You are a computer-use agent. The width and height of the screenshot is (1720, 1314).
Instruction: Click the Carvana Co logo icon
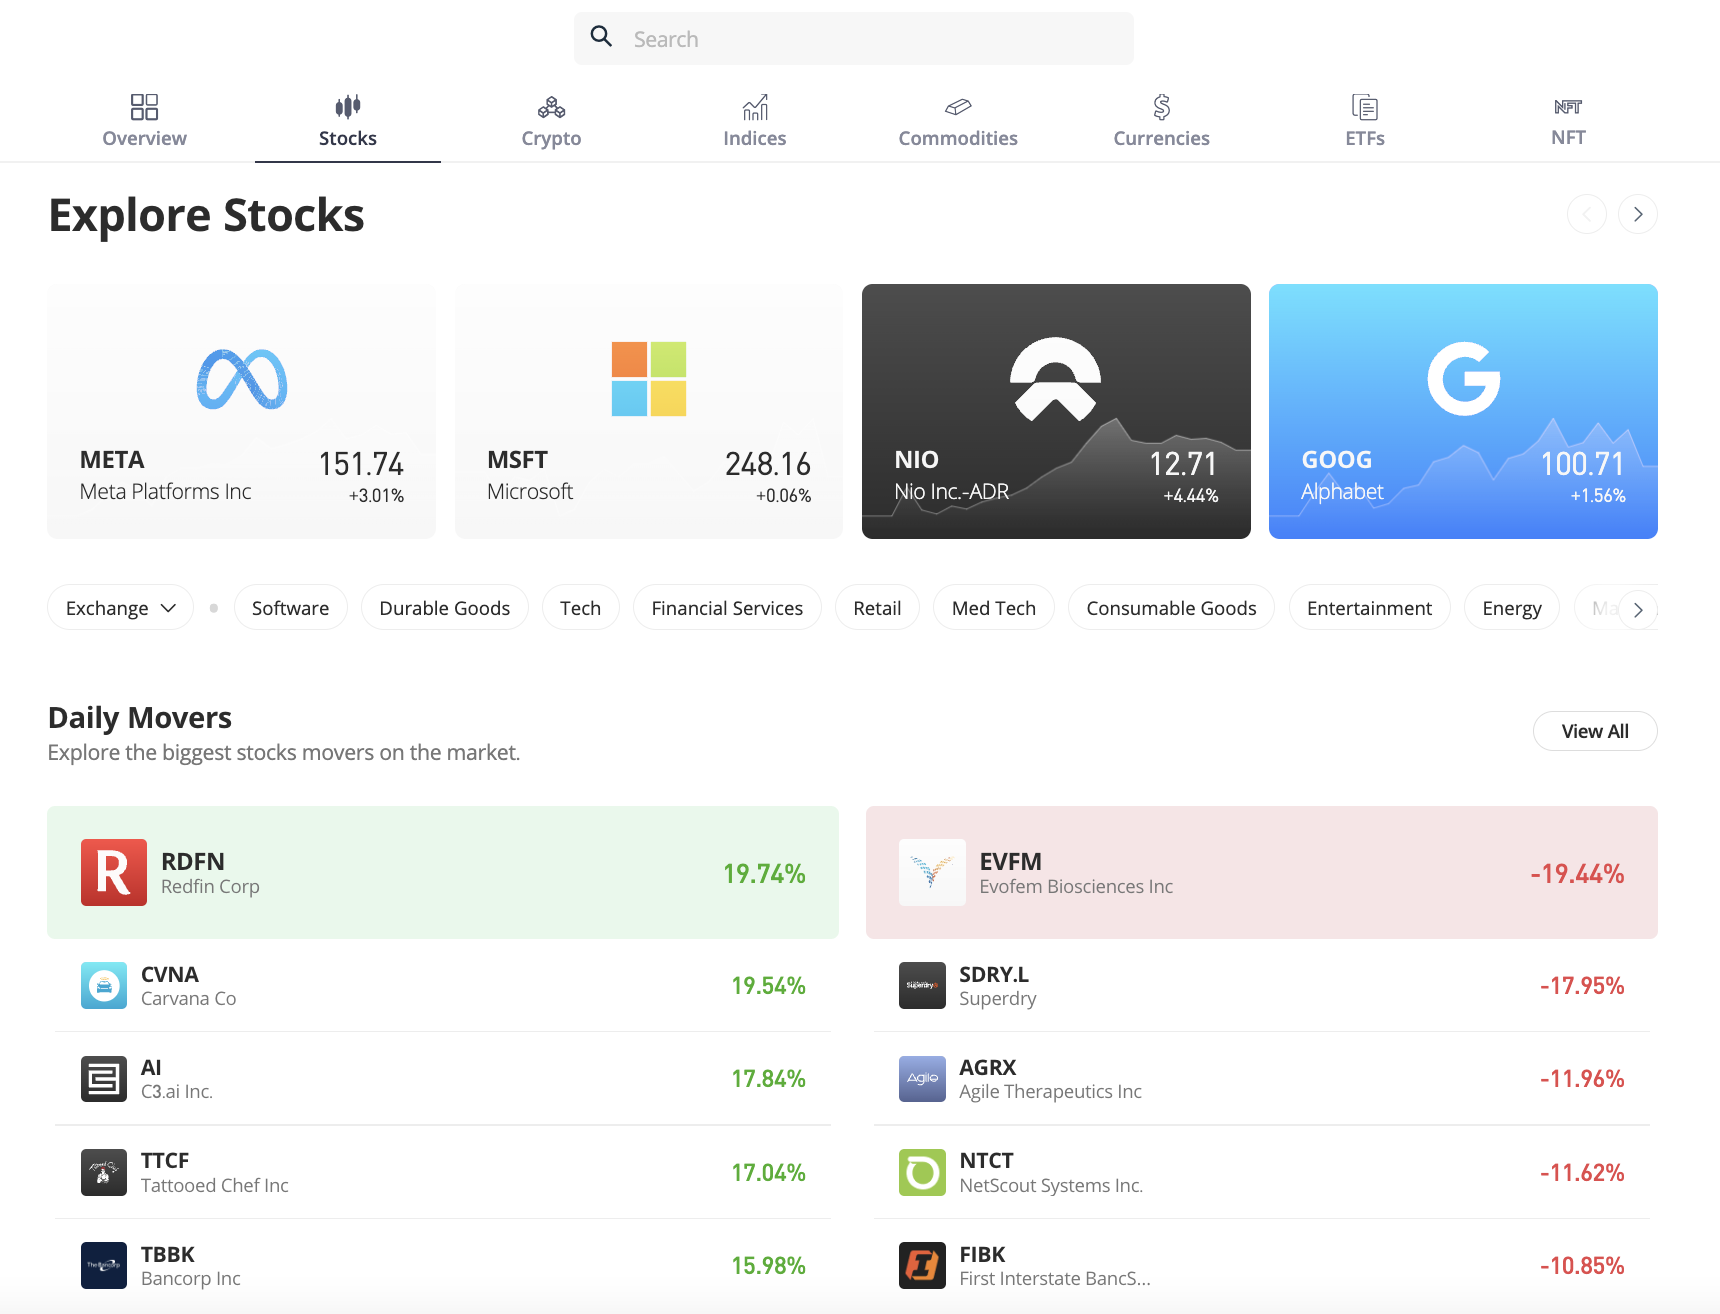104,985
